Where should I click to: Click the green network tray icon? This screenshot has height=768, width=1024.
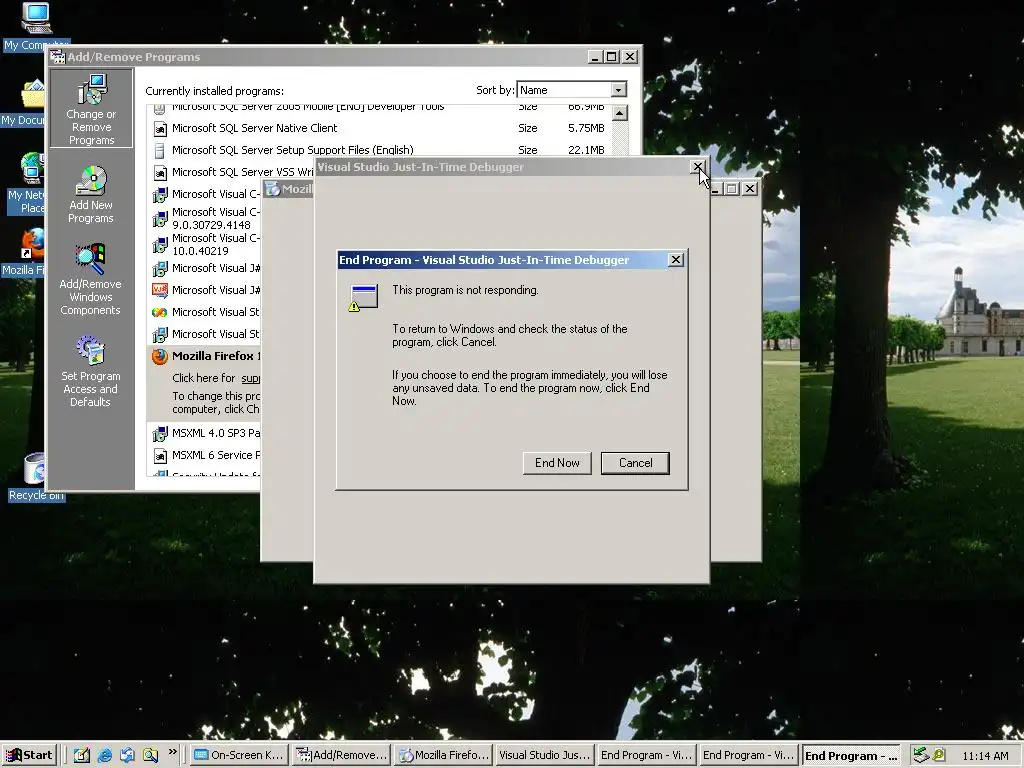pos(921,755)
